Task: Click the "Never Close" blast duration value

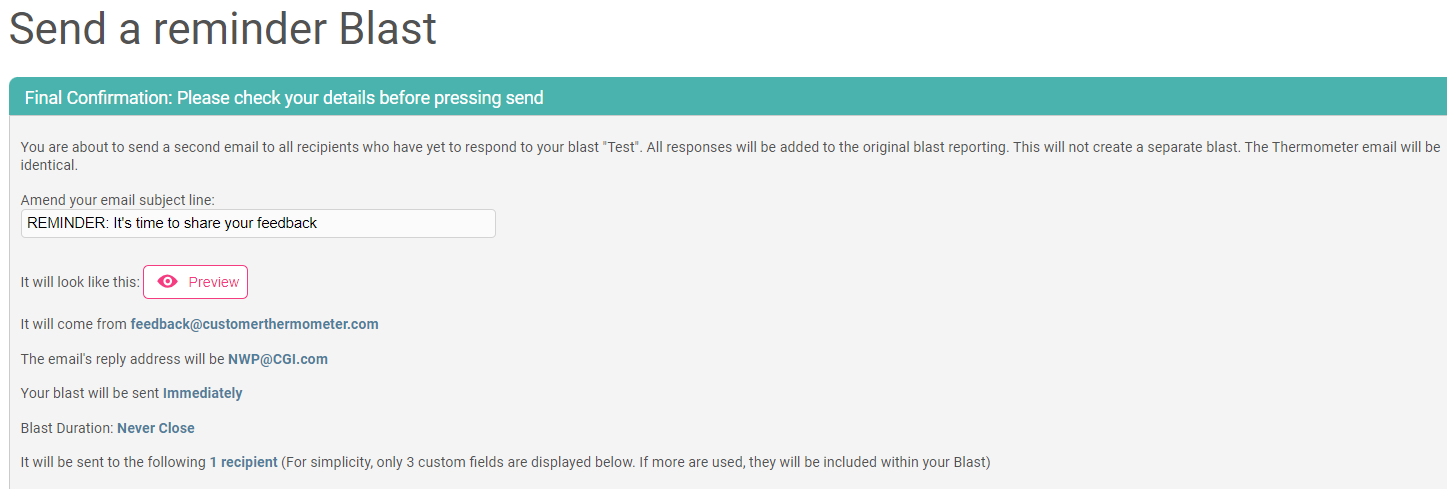Action: (x=156, y=428)
